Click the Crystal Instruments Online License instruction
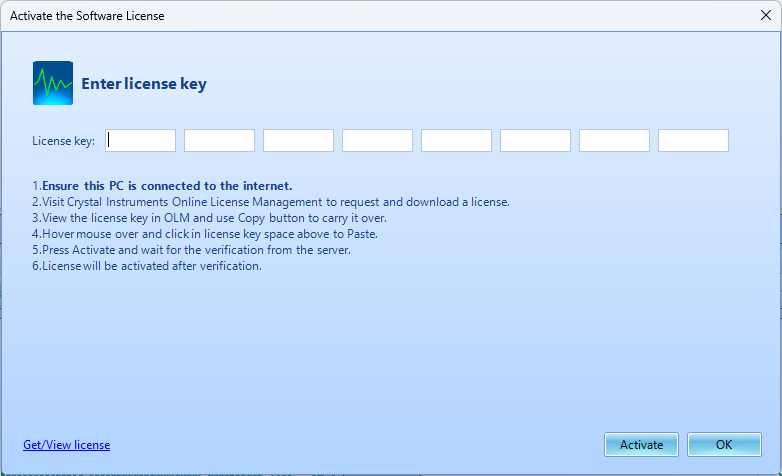782x476 pixels. coord(270,202)
